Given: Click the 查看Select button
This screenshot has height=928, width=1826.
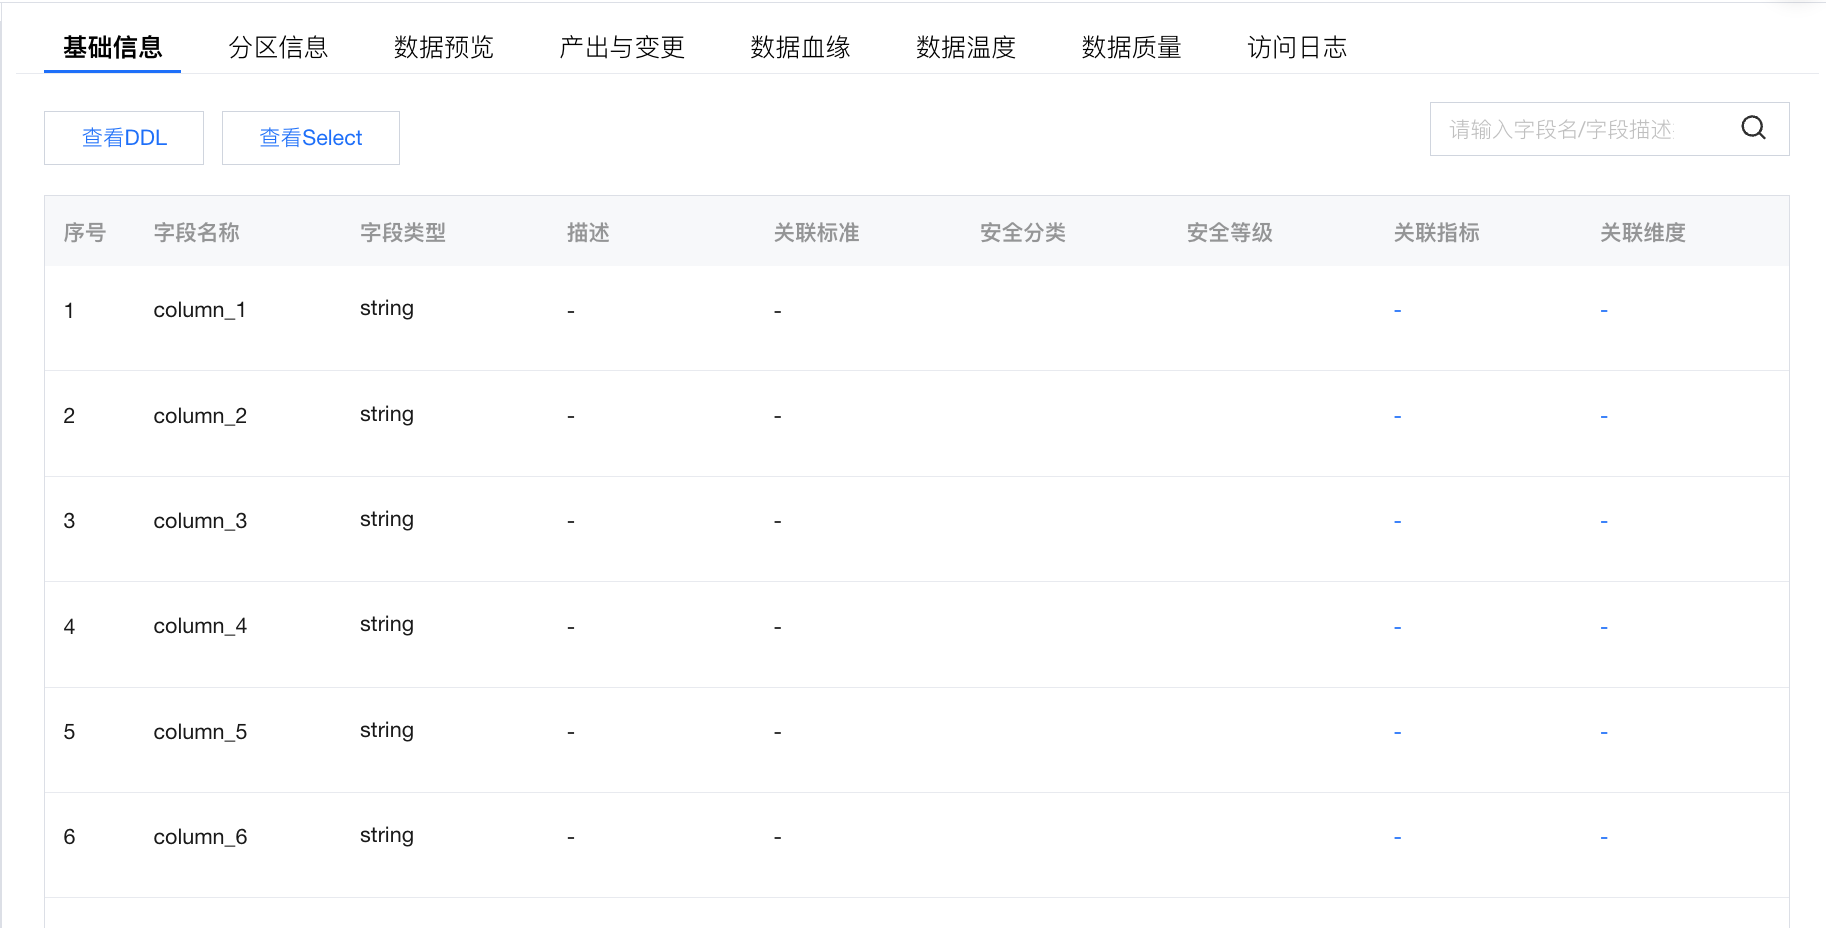Looking at the screenshot, I should click(311, 138).
